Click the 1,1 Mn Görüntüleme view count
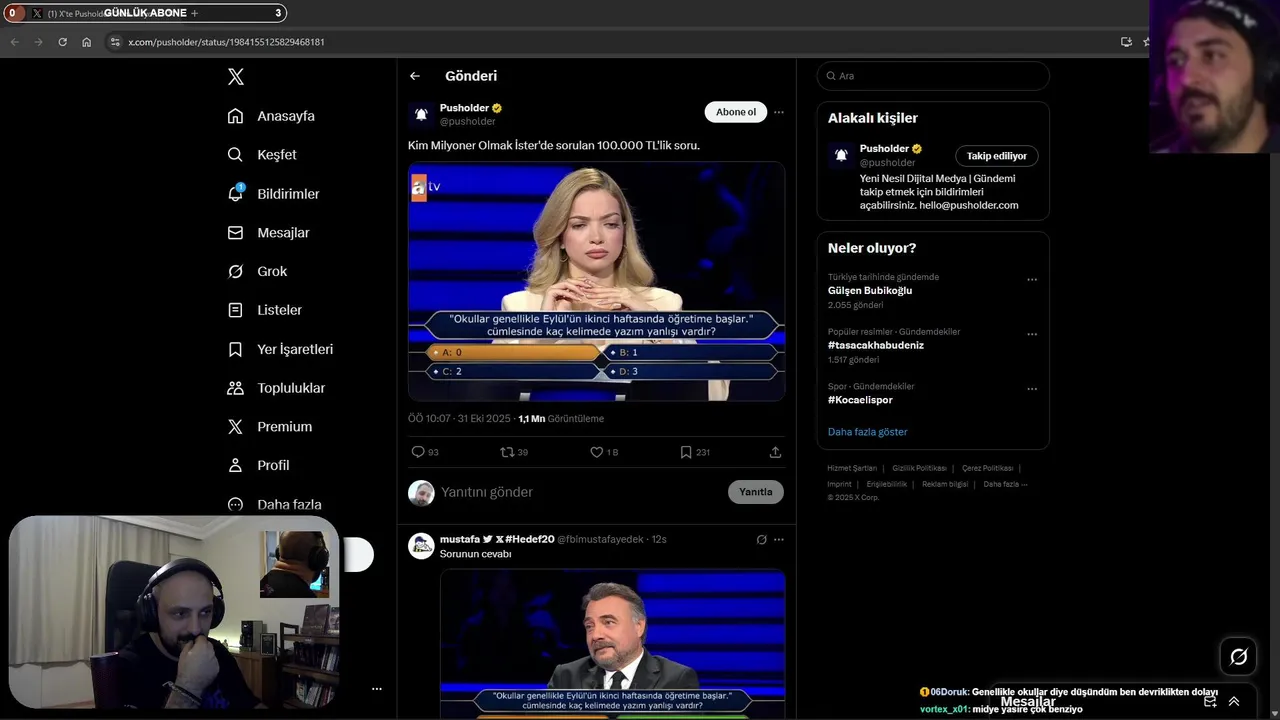Screen dimensions: 1280x720 coord(561,419)
